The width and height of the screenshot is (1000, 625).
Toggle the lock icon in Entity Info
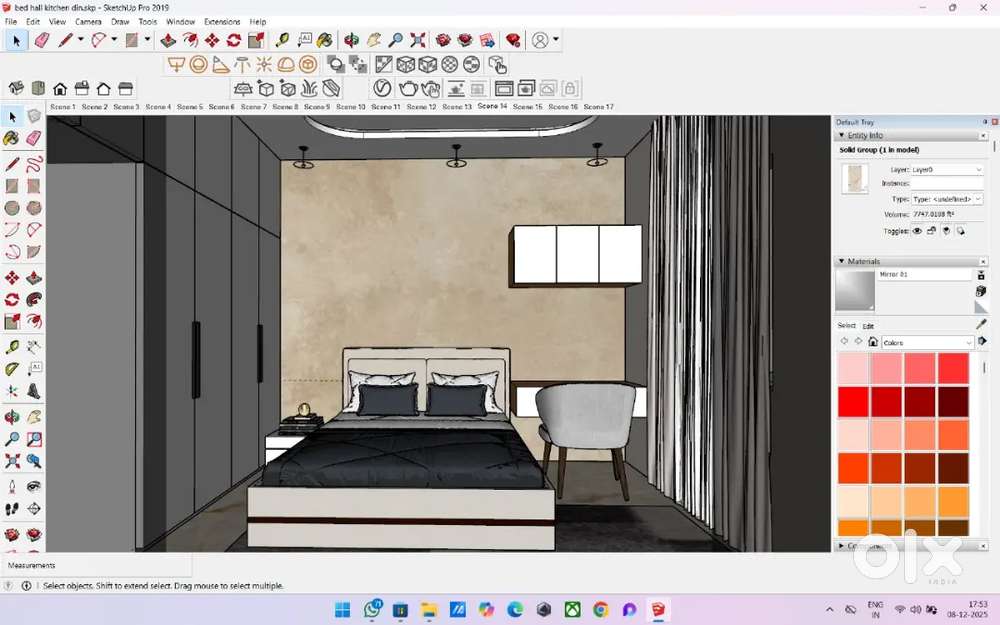pyautogui.click(x=931, y=230)
